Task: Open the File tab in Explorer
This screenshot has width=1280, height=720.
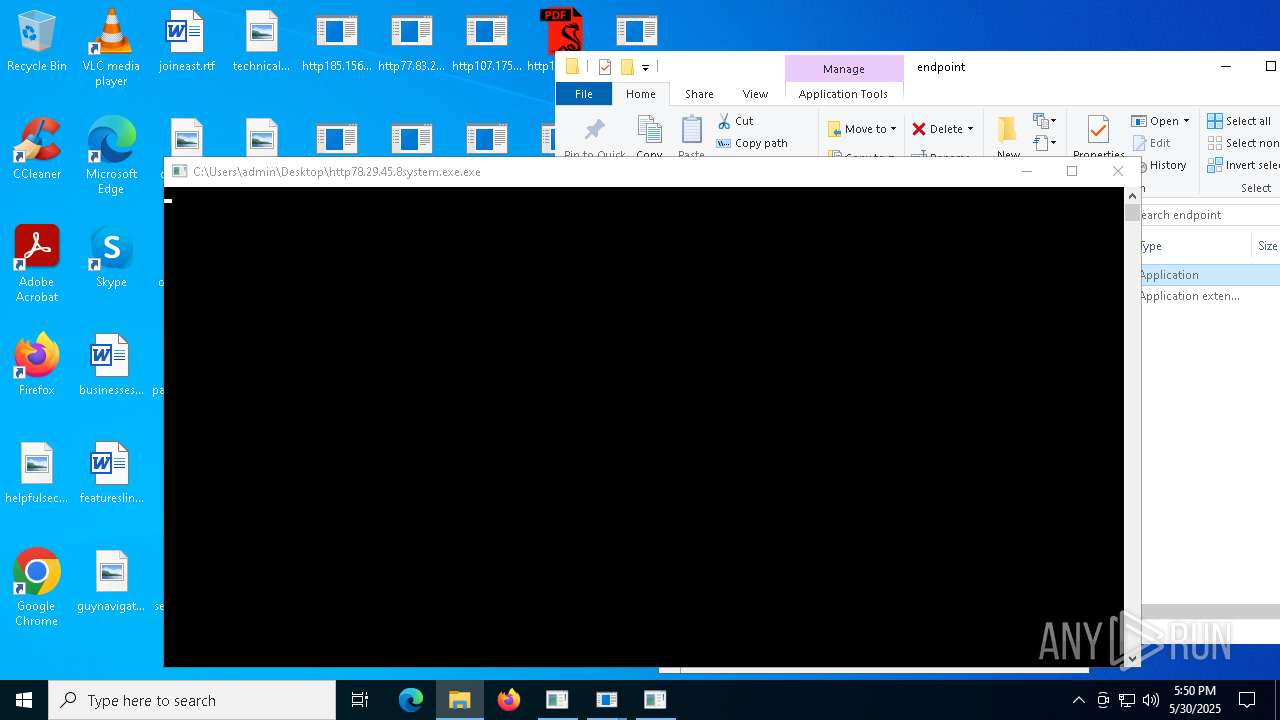Action: 583,94
